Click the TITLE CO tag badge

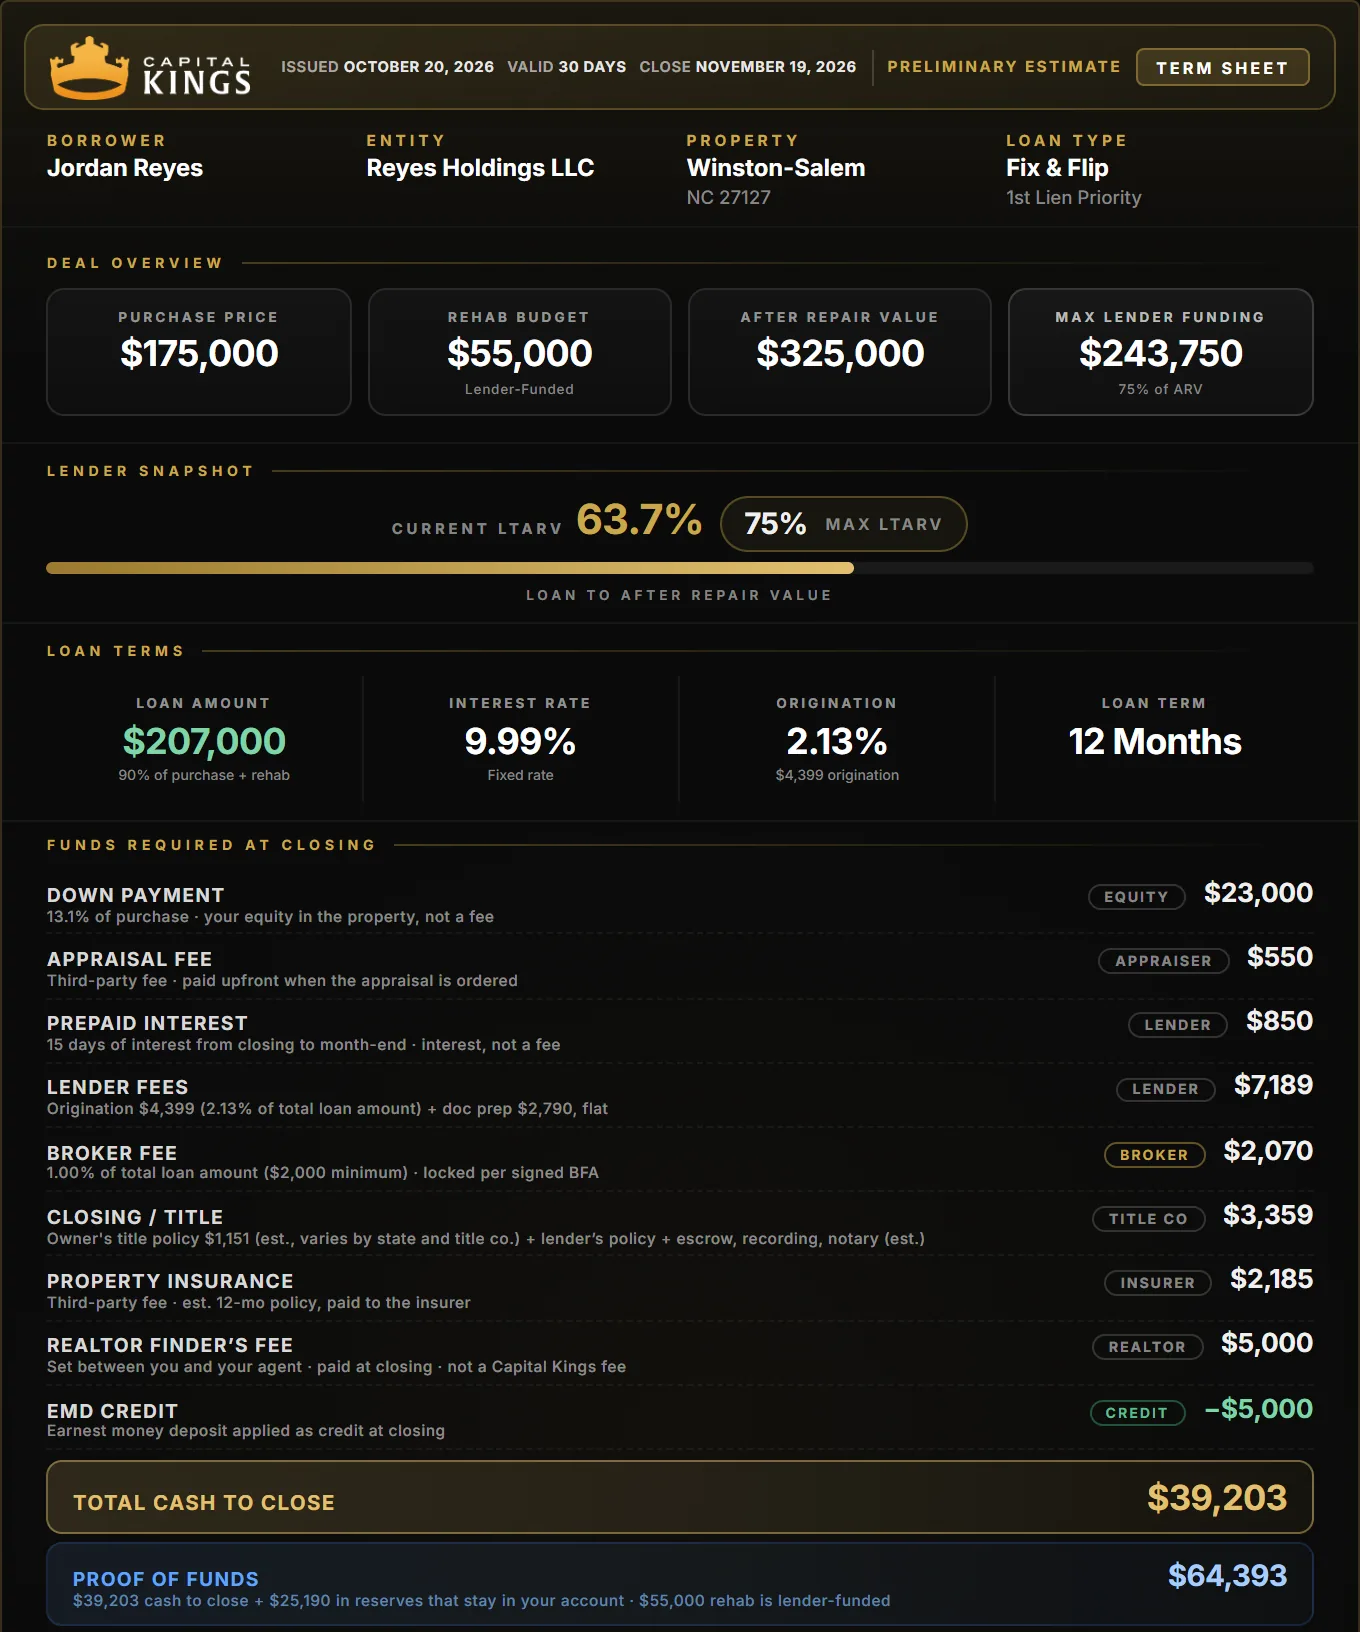tap(1148, 1219)
